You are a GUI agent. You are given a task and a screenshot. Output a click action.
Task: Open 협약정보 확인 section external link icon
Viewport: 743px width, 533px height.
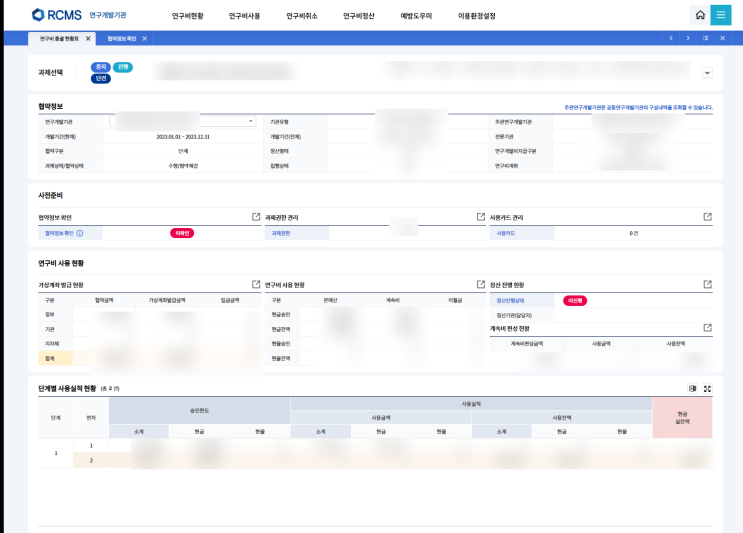pyautogui.click(x=255, y=217)
